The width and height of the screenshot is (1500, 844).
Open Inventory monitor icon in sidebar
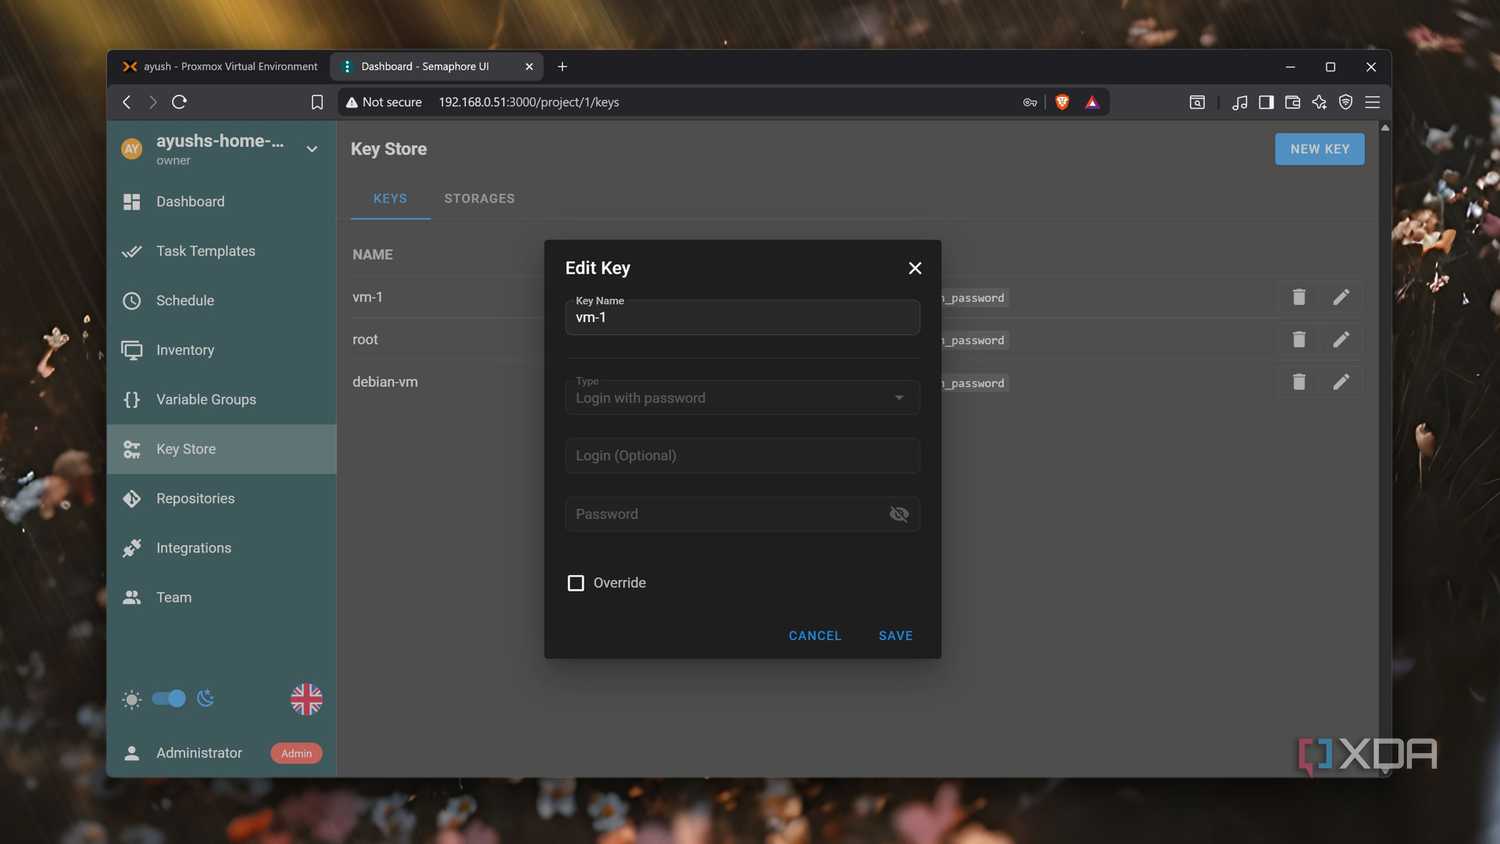click(132, 350)
